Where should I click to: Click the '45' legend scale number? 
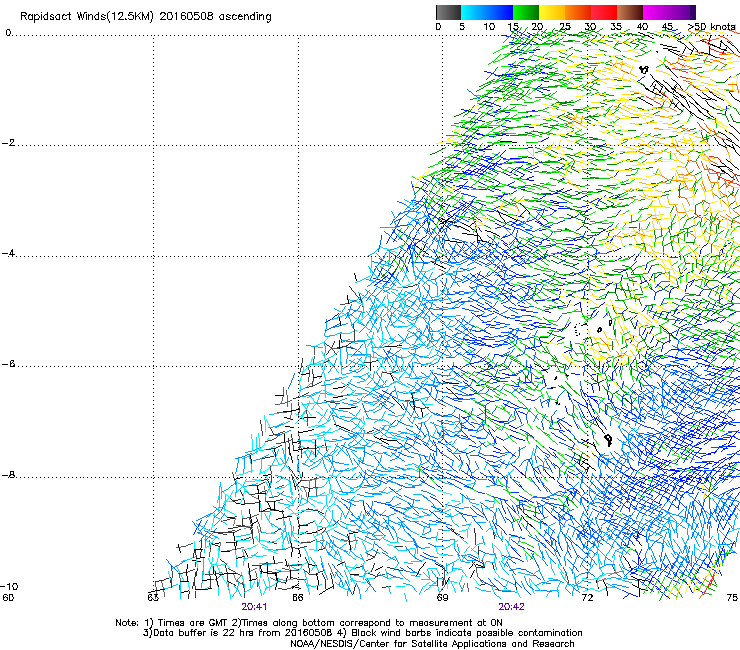click(x=667, y=26)
